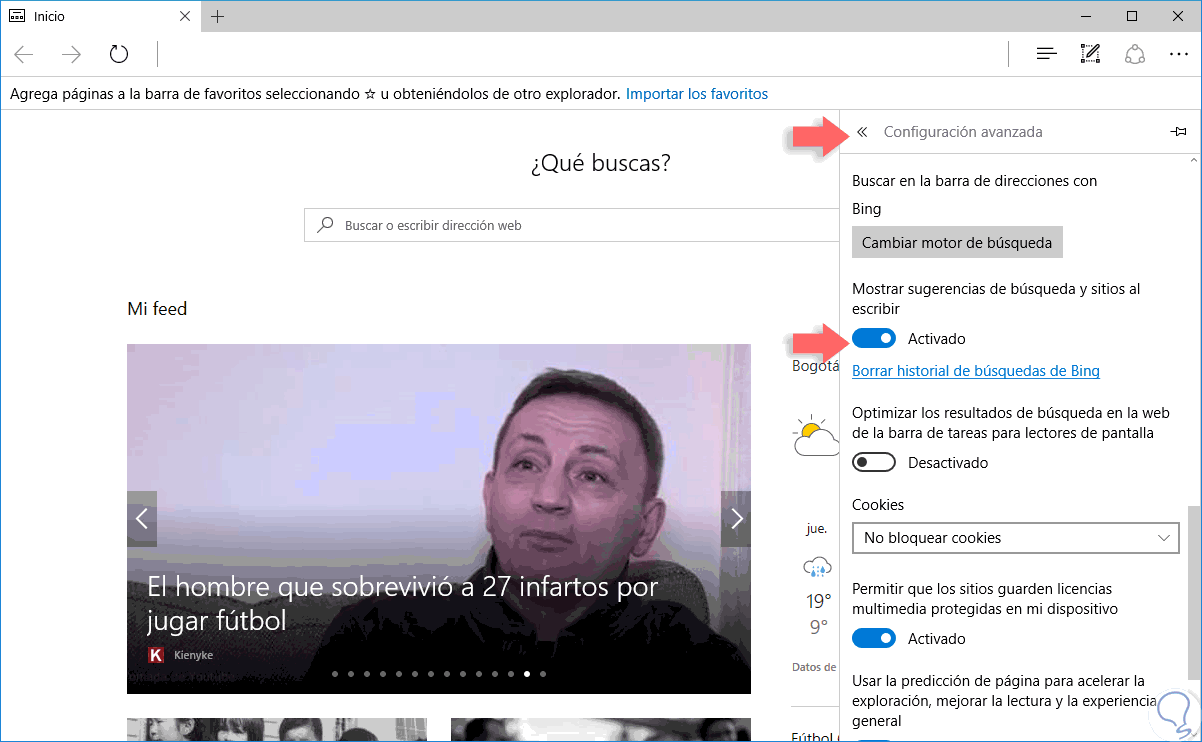The height and width of the screenshot is (742, 1202).
Task: Go back with the left arrow button
Action: 24,54
